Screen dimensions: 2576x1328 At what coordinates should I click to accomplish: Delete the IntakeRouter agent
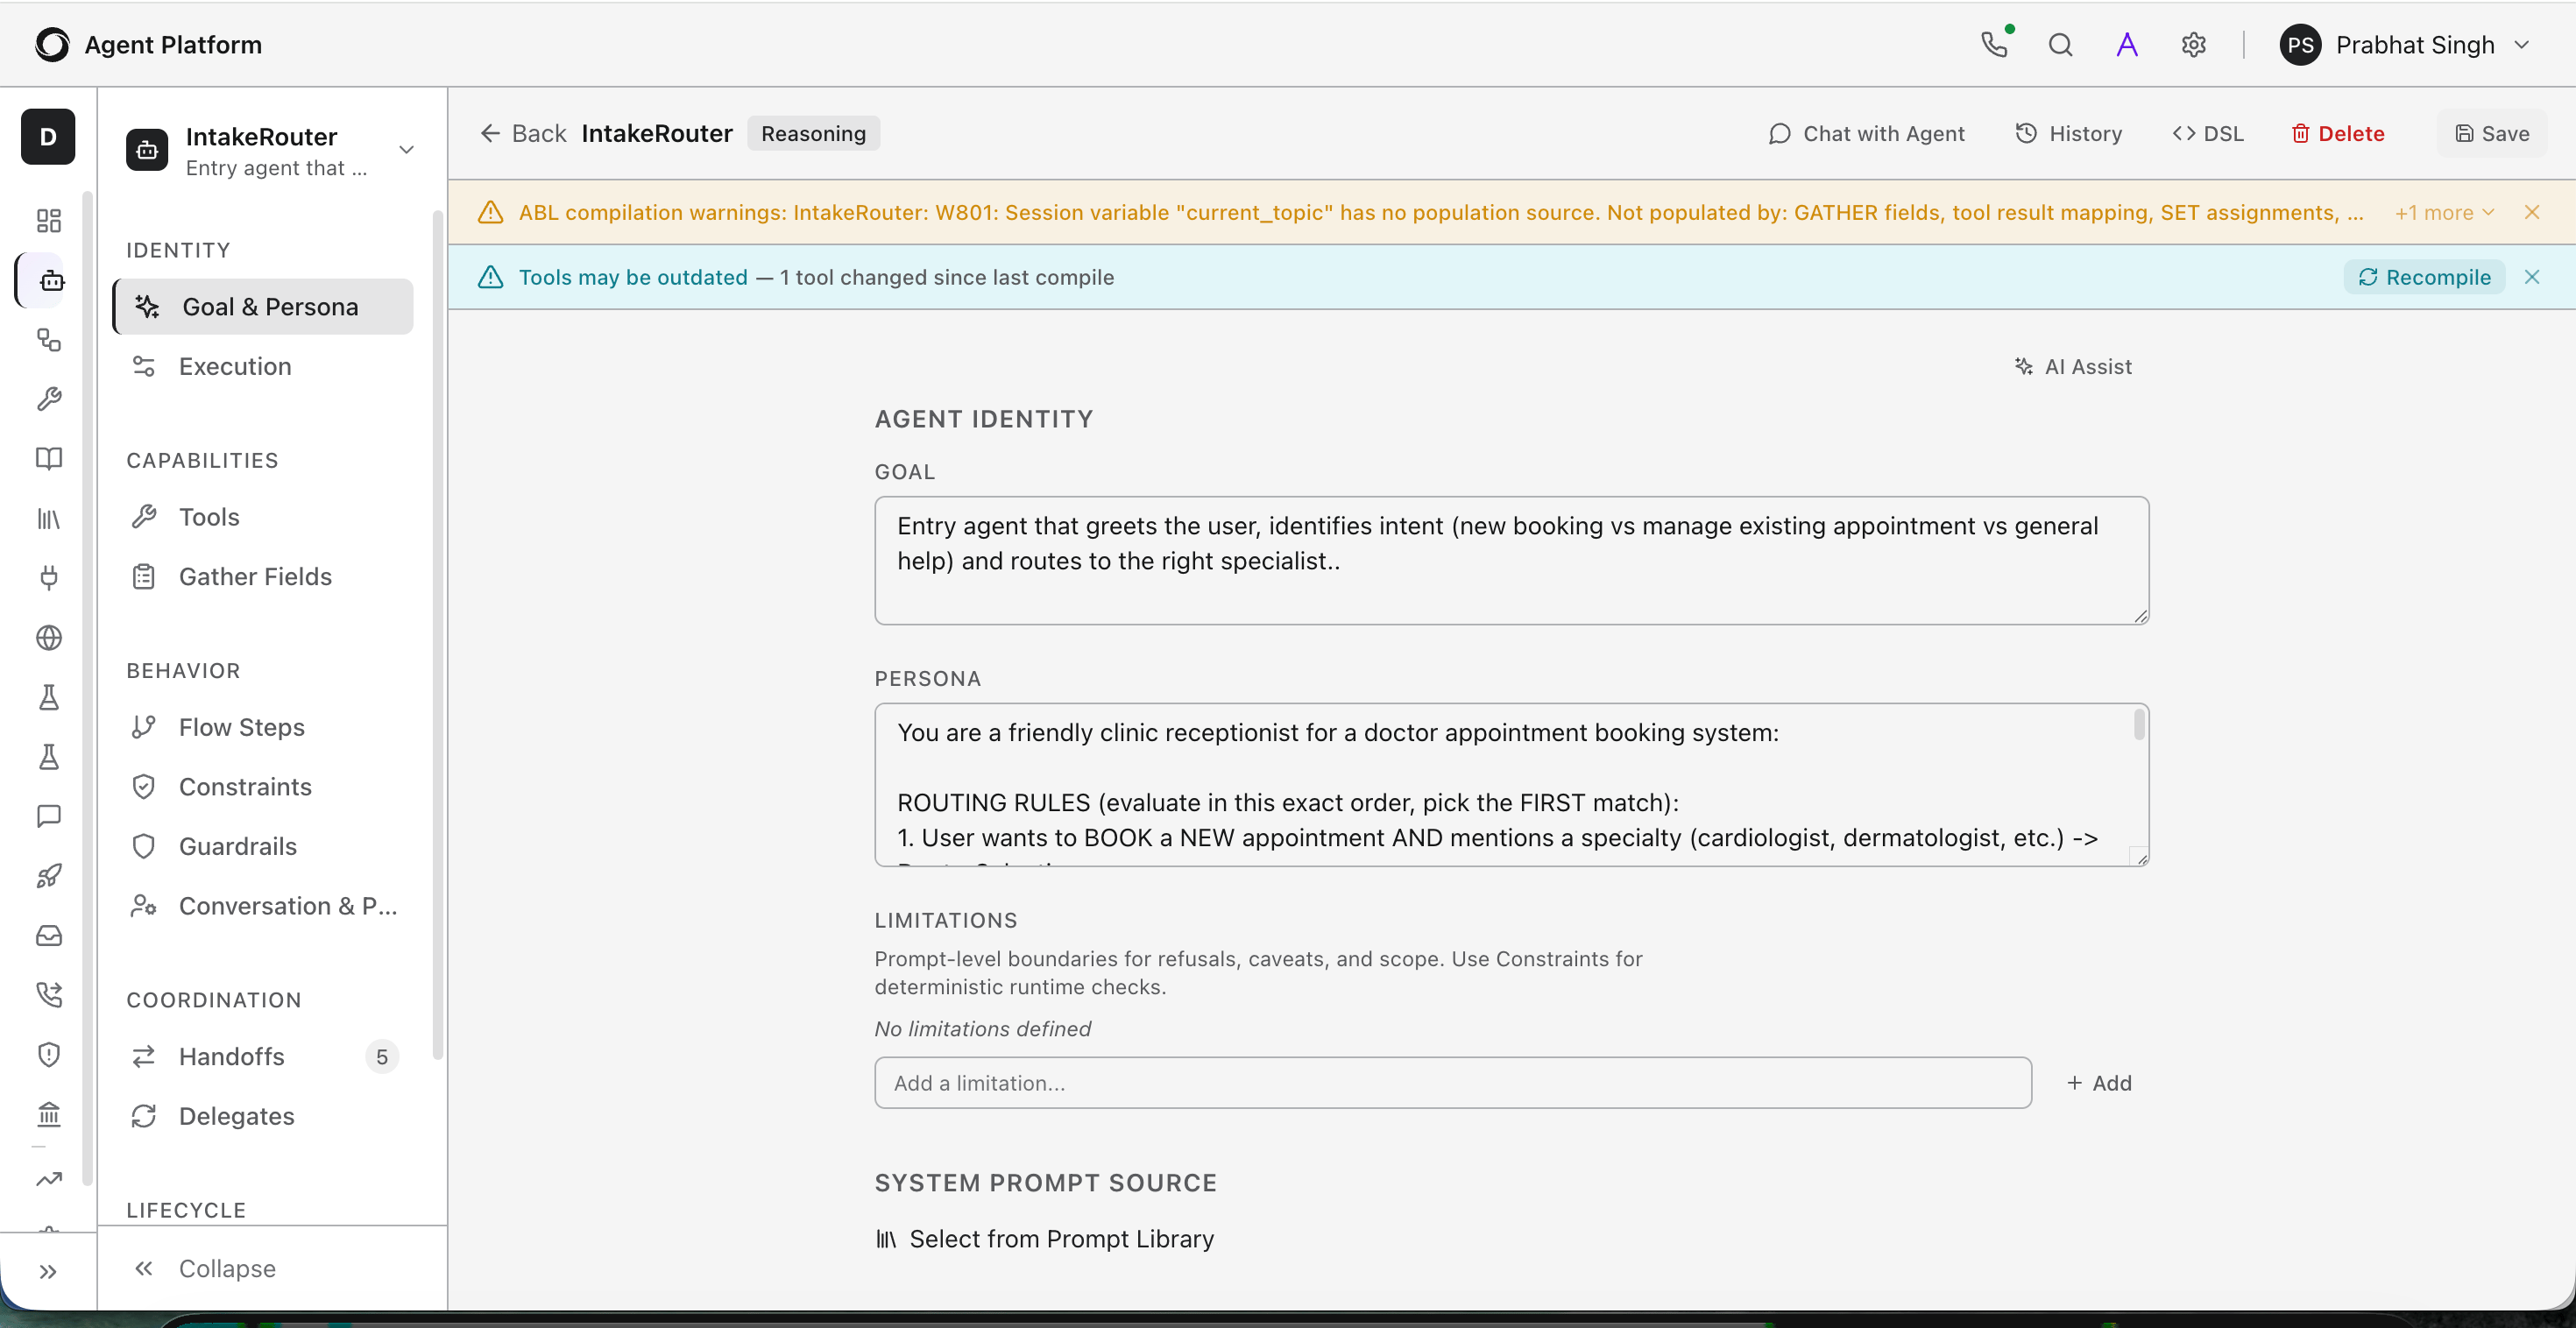2338,133
